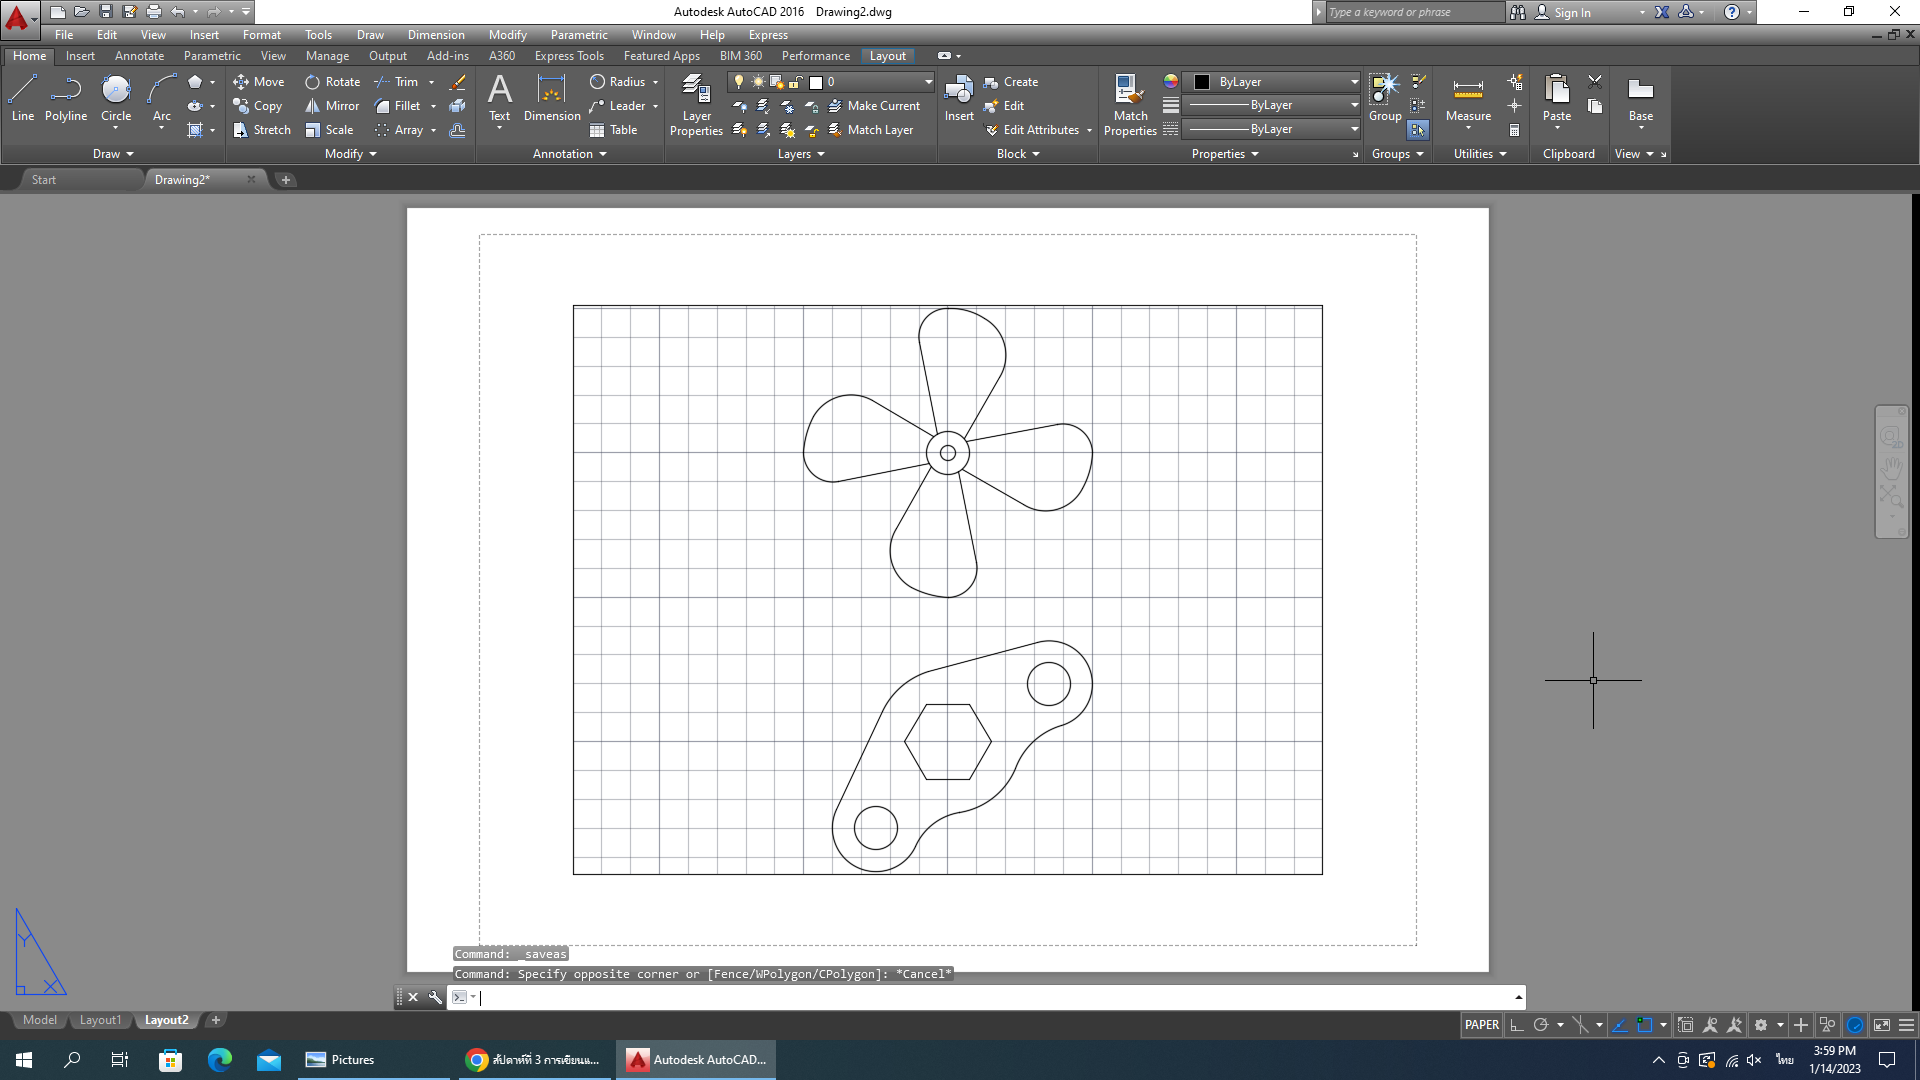The width and height of the screenshot is (1920, 1080).
Task: Toggle Hardware Acceleration status icon
Action: point(1855,1025)
